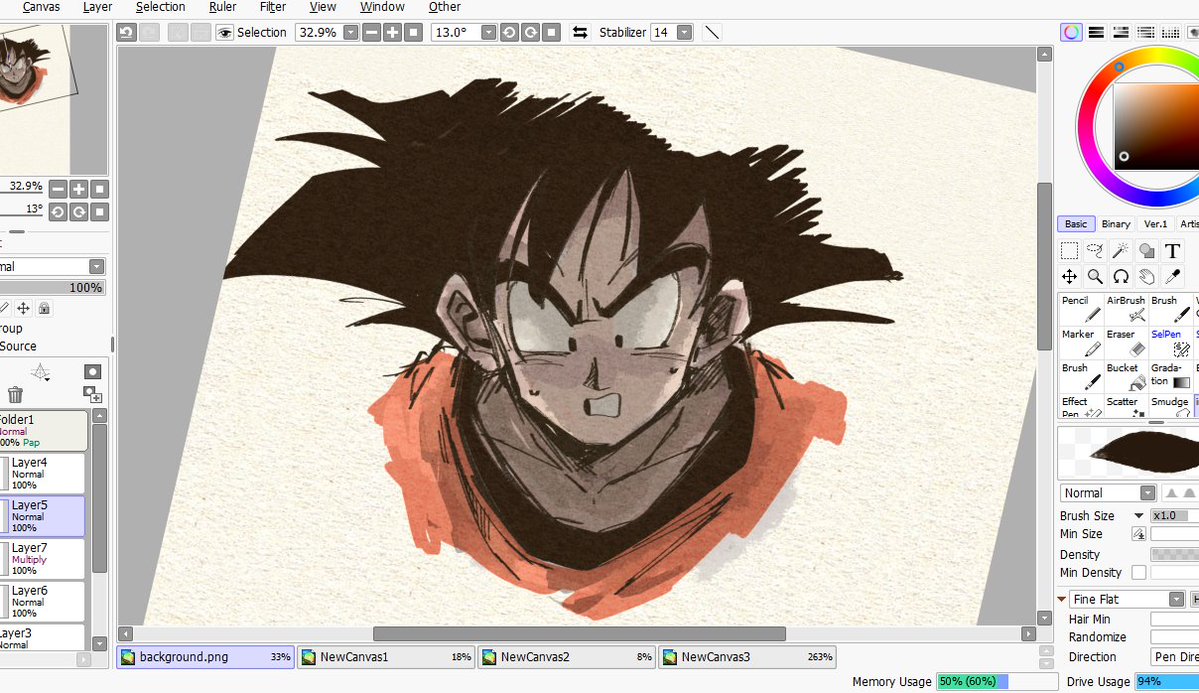Zoom out using the toolbar minus button
This screenshot has height=693, width=1199.
(372, 32)
